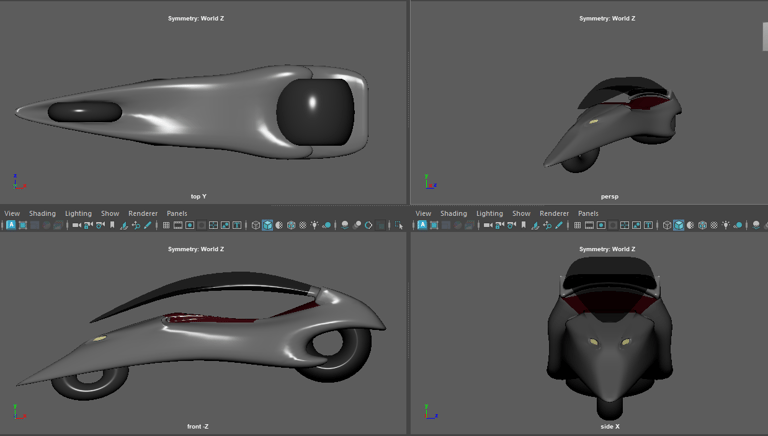Viewport: 768px width, 436px height.
Task: Toggle Grid display in side X panel toolbar
Action: (x=577, y=225)
